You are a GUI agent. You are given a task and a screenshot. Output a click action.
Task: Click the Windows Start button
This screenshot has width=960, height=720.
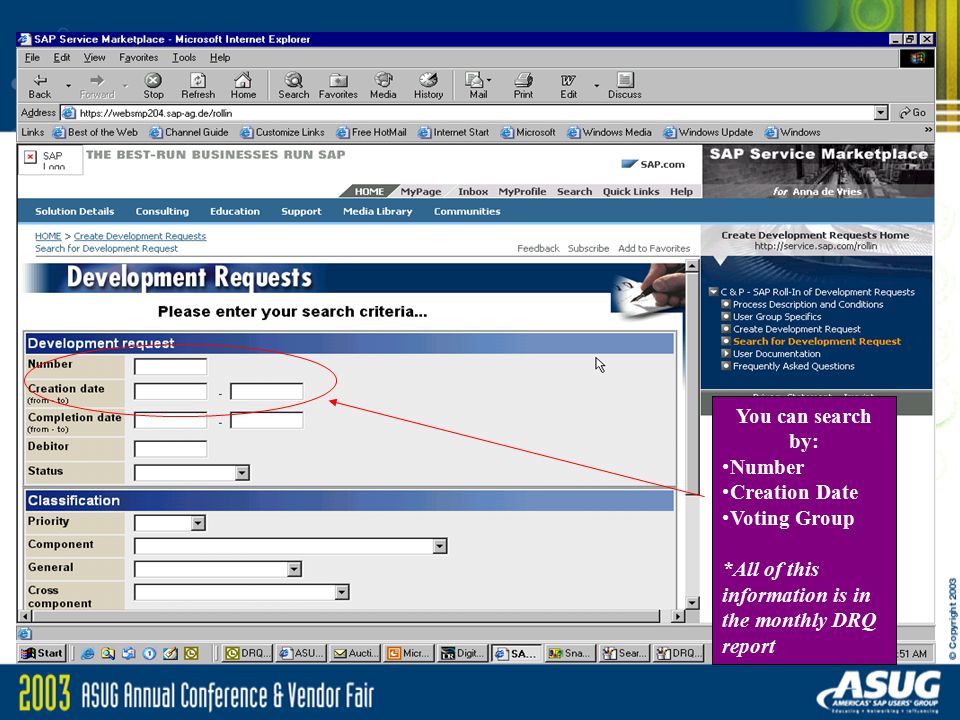[x=42, y=653]
